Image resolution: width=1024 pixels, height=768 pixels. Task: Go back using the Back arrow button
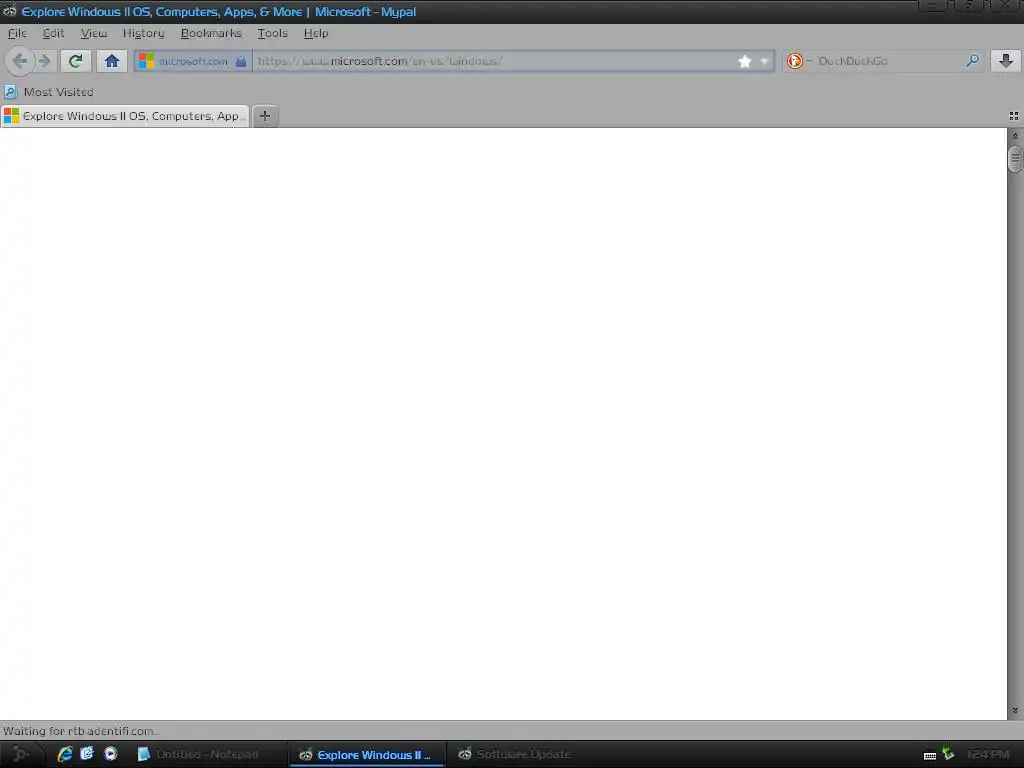[x=20, y=61]
